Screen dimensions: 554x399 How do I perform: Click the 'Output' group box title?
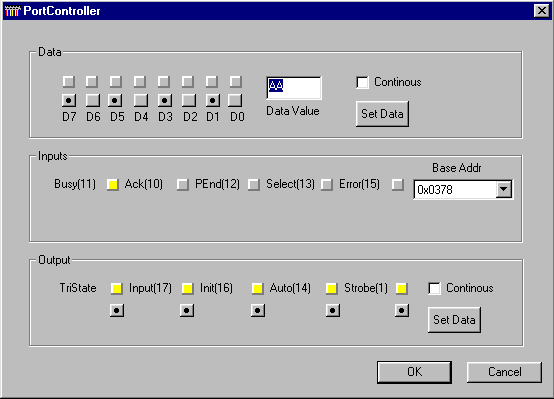[54, 260]
